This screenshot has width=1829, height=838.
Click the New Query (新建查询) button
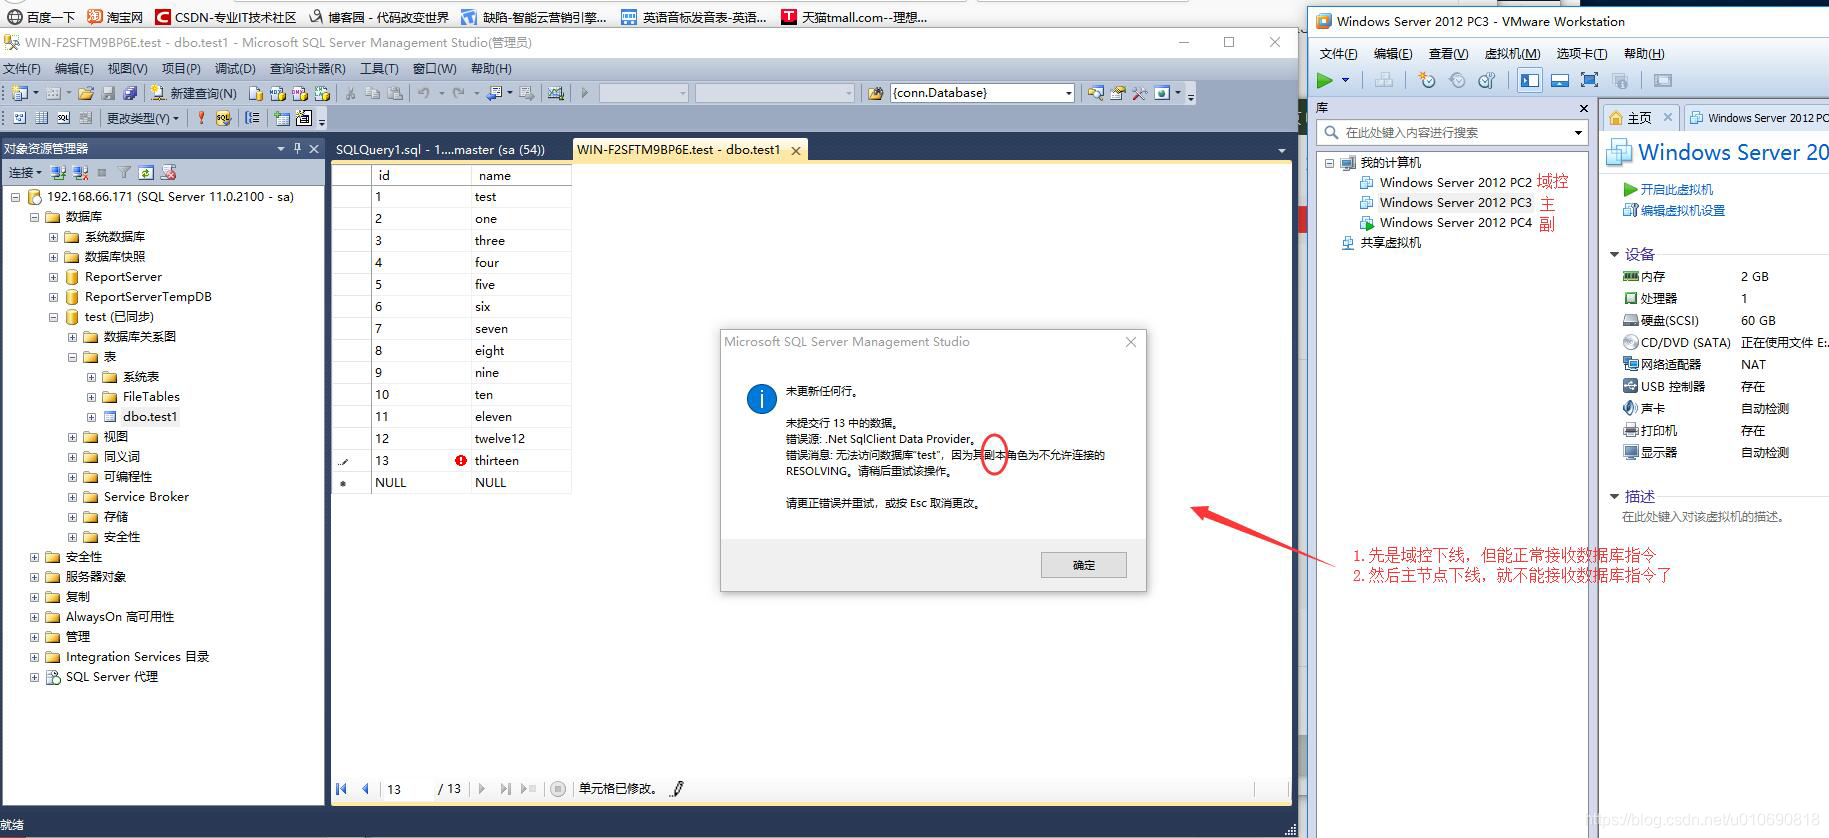click(x=194, y=93)
